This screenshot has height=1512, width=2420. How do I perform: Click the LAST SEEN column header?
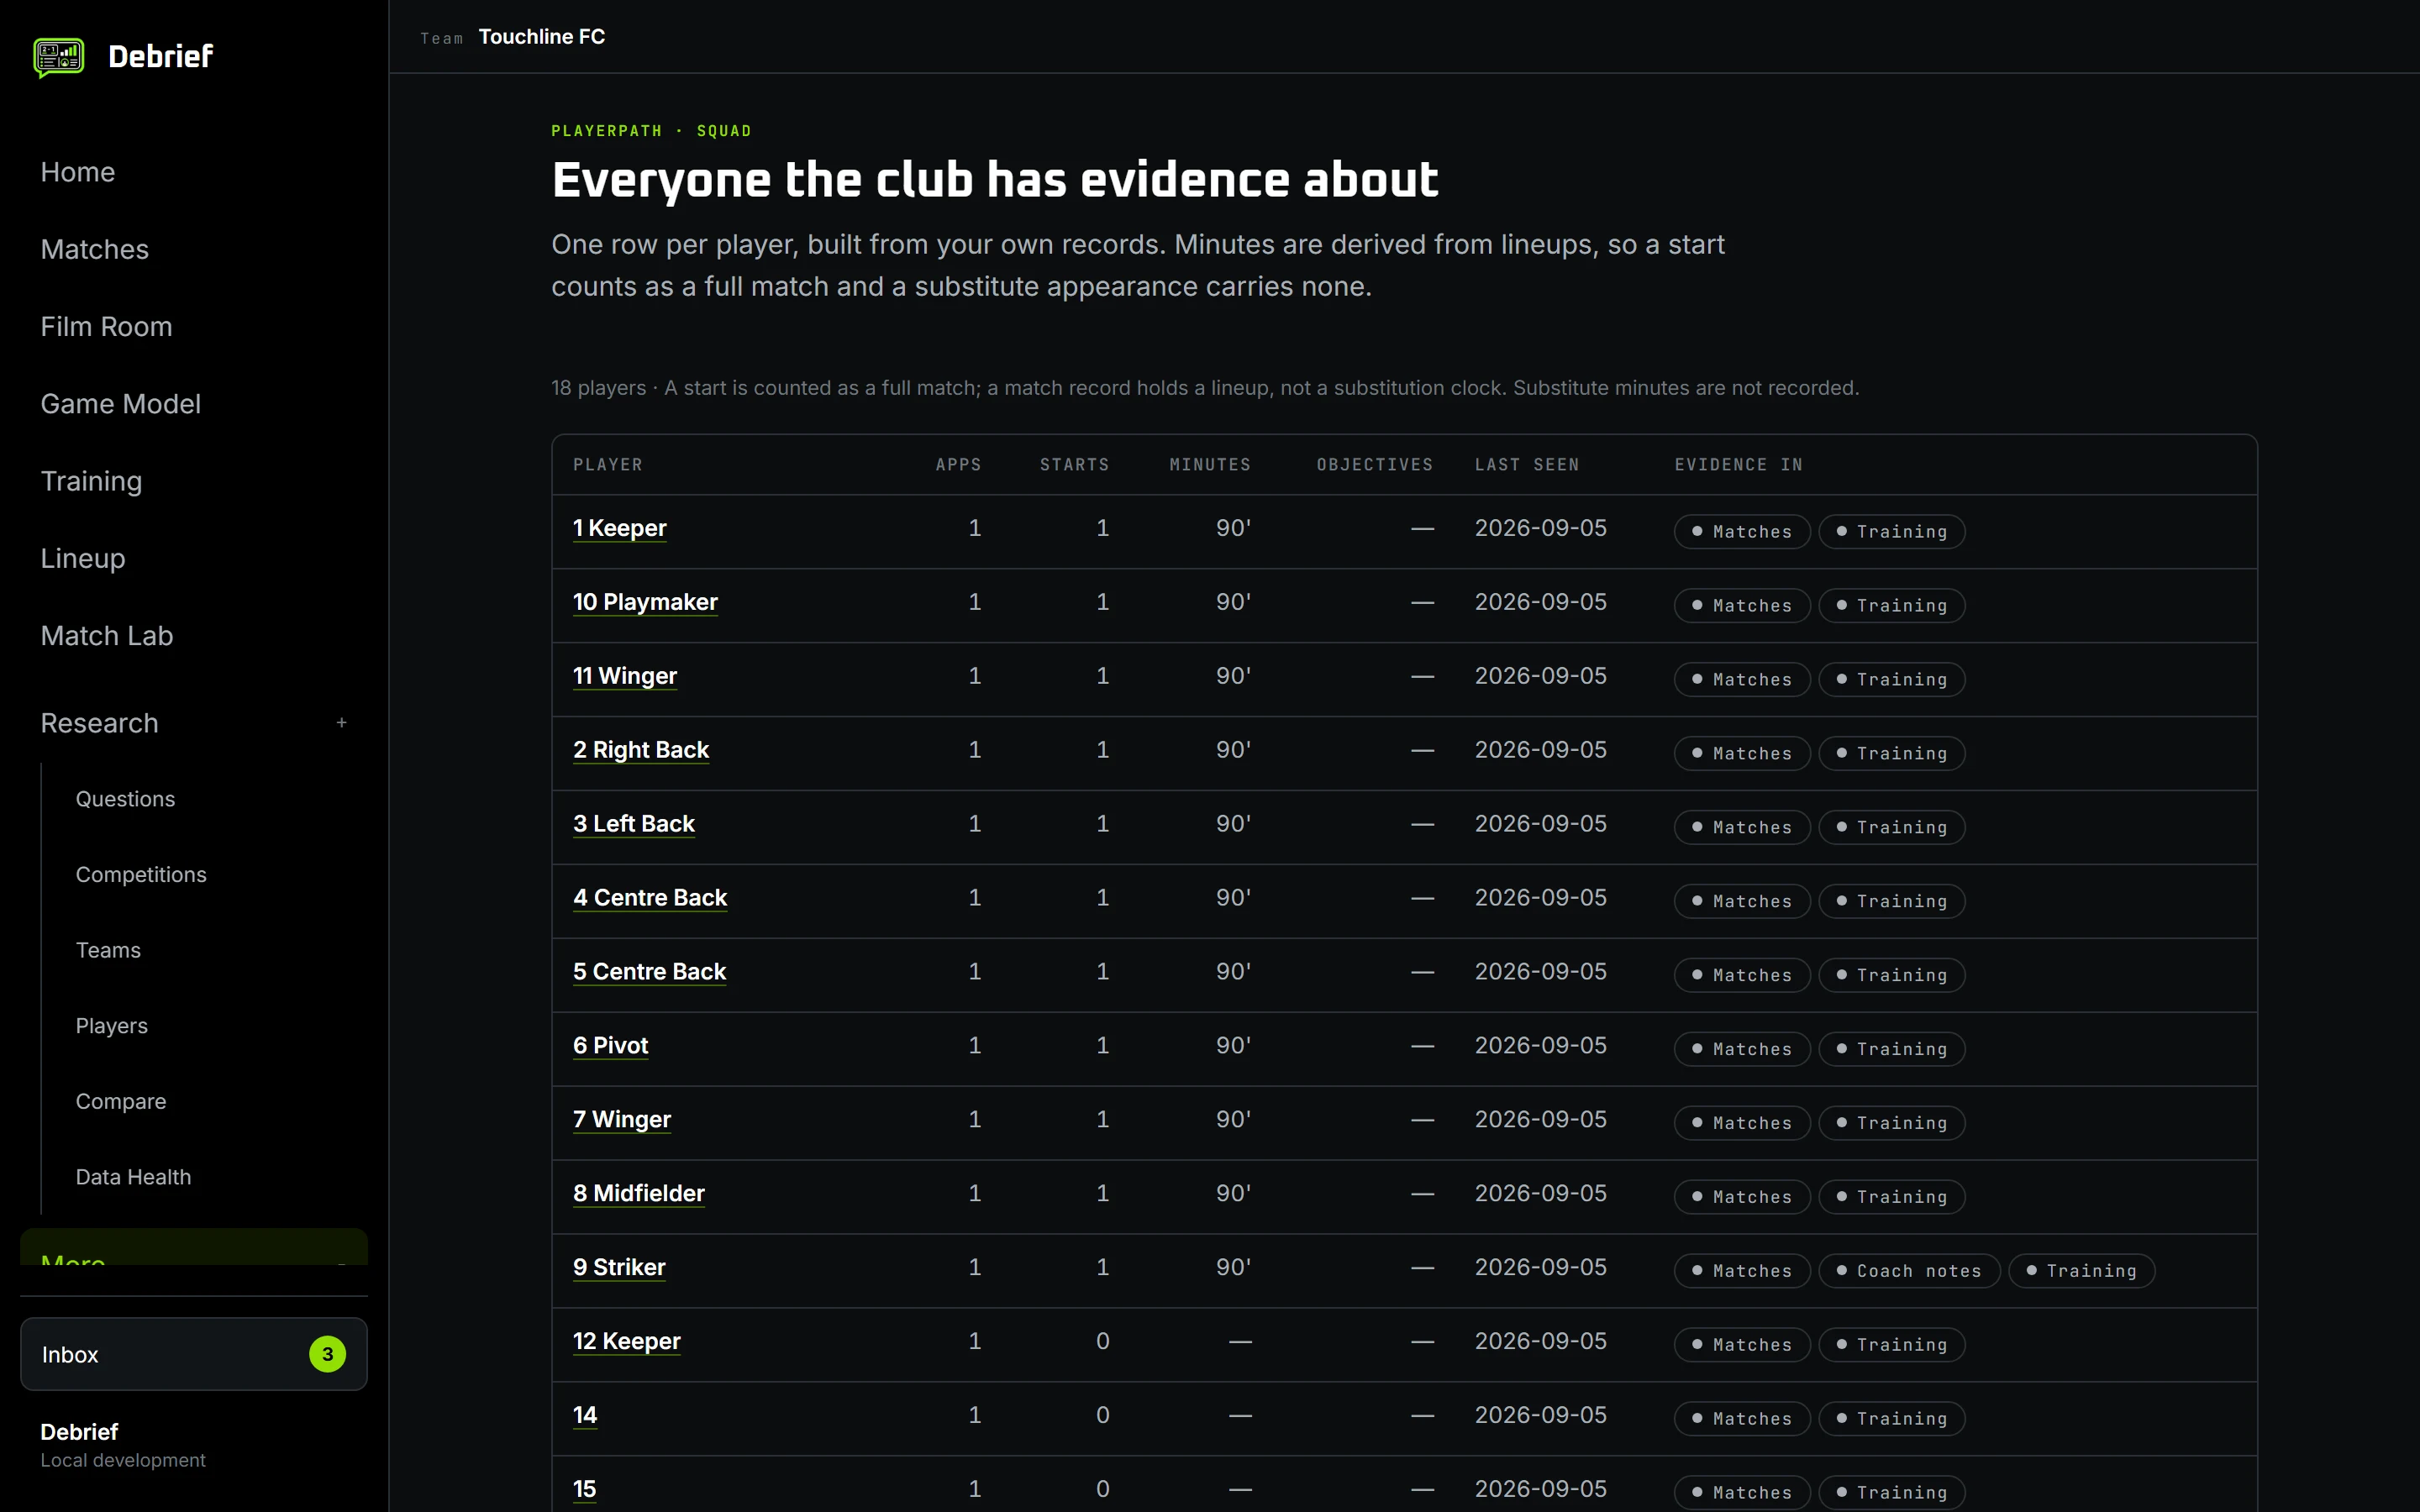(x=1527, y=465)
